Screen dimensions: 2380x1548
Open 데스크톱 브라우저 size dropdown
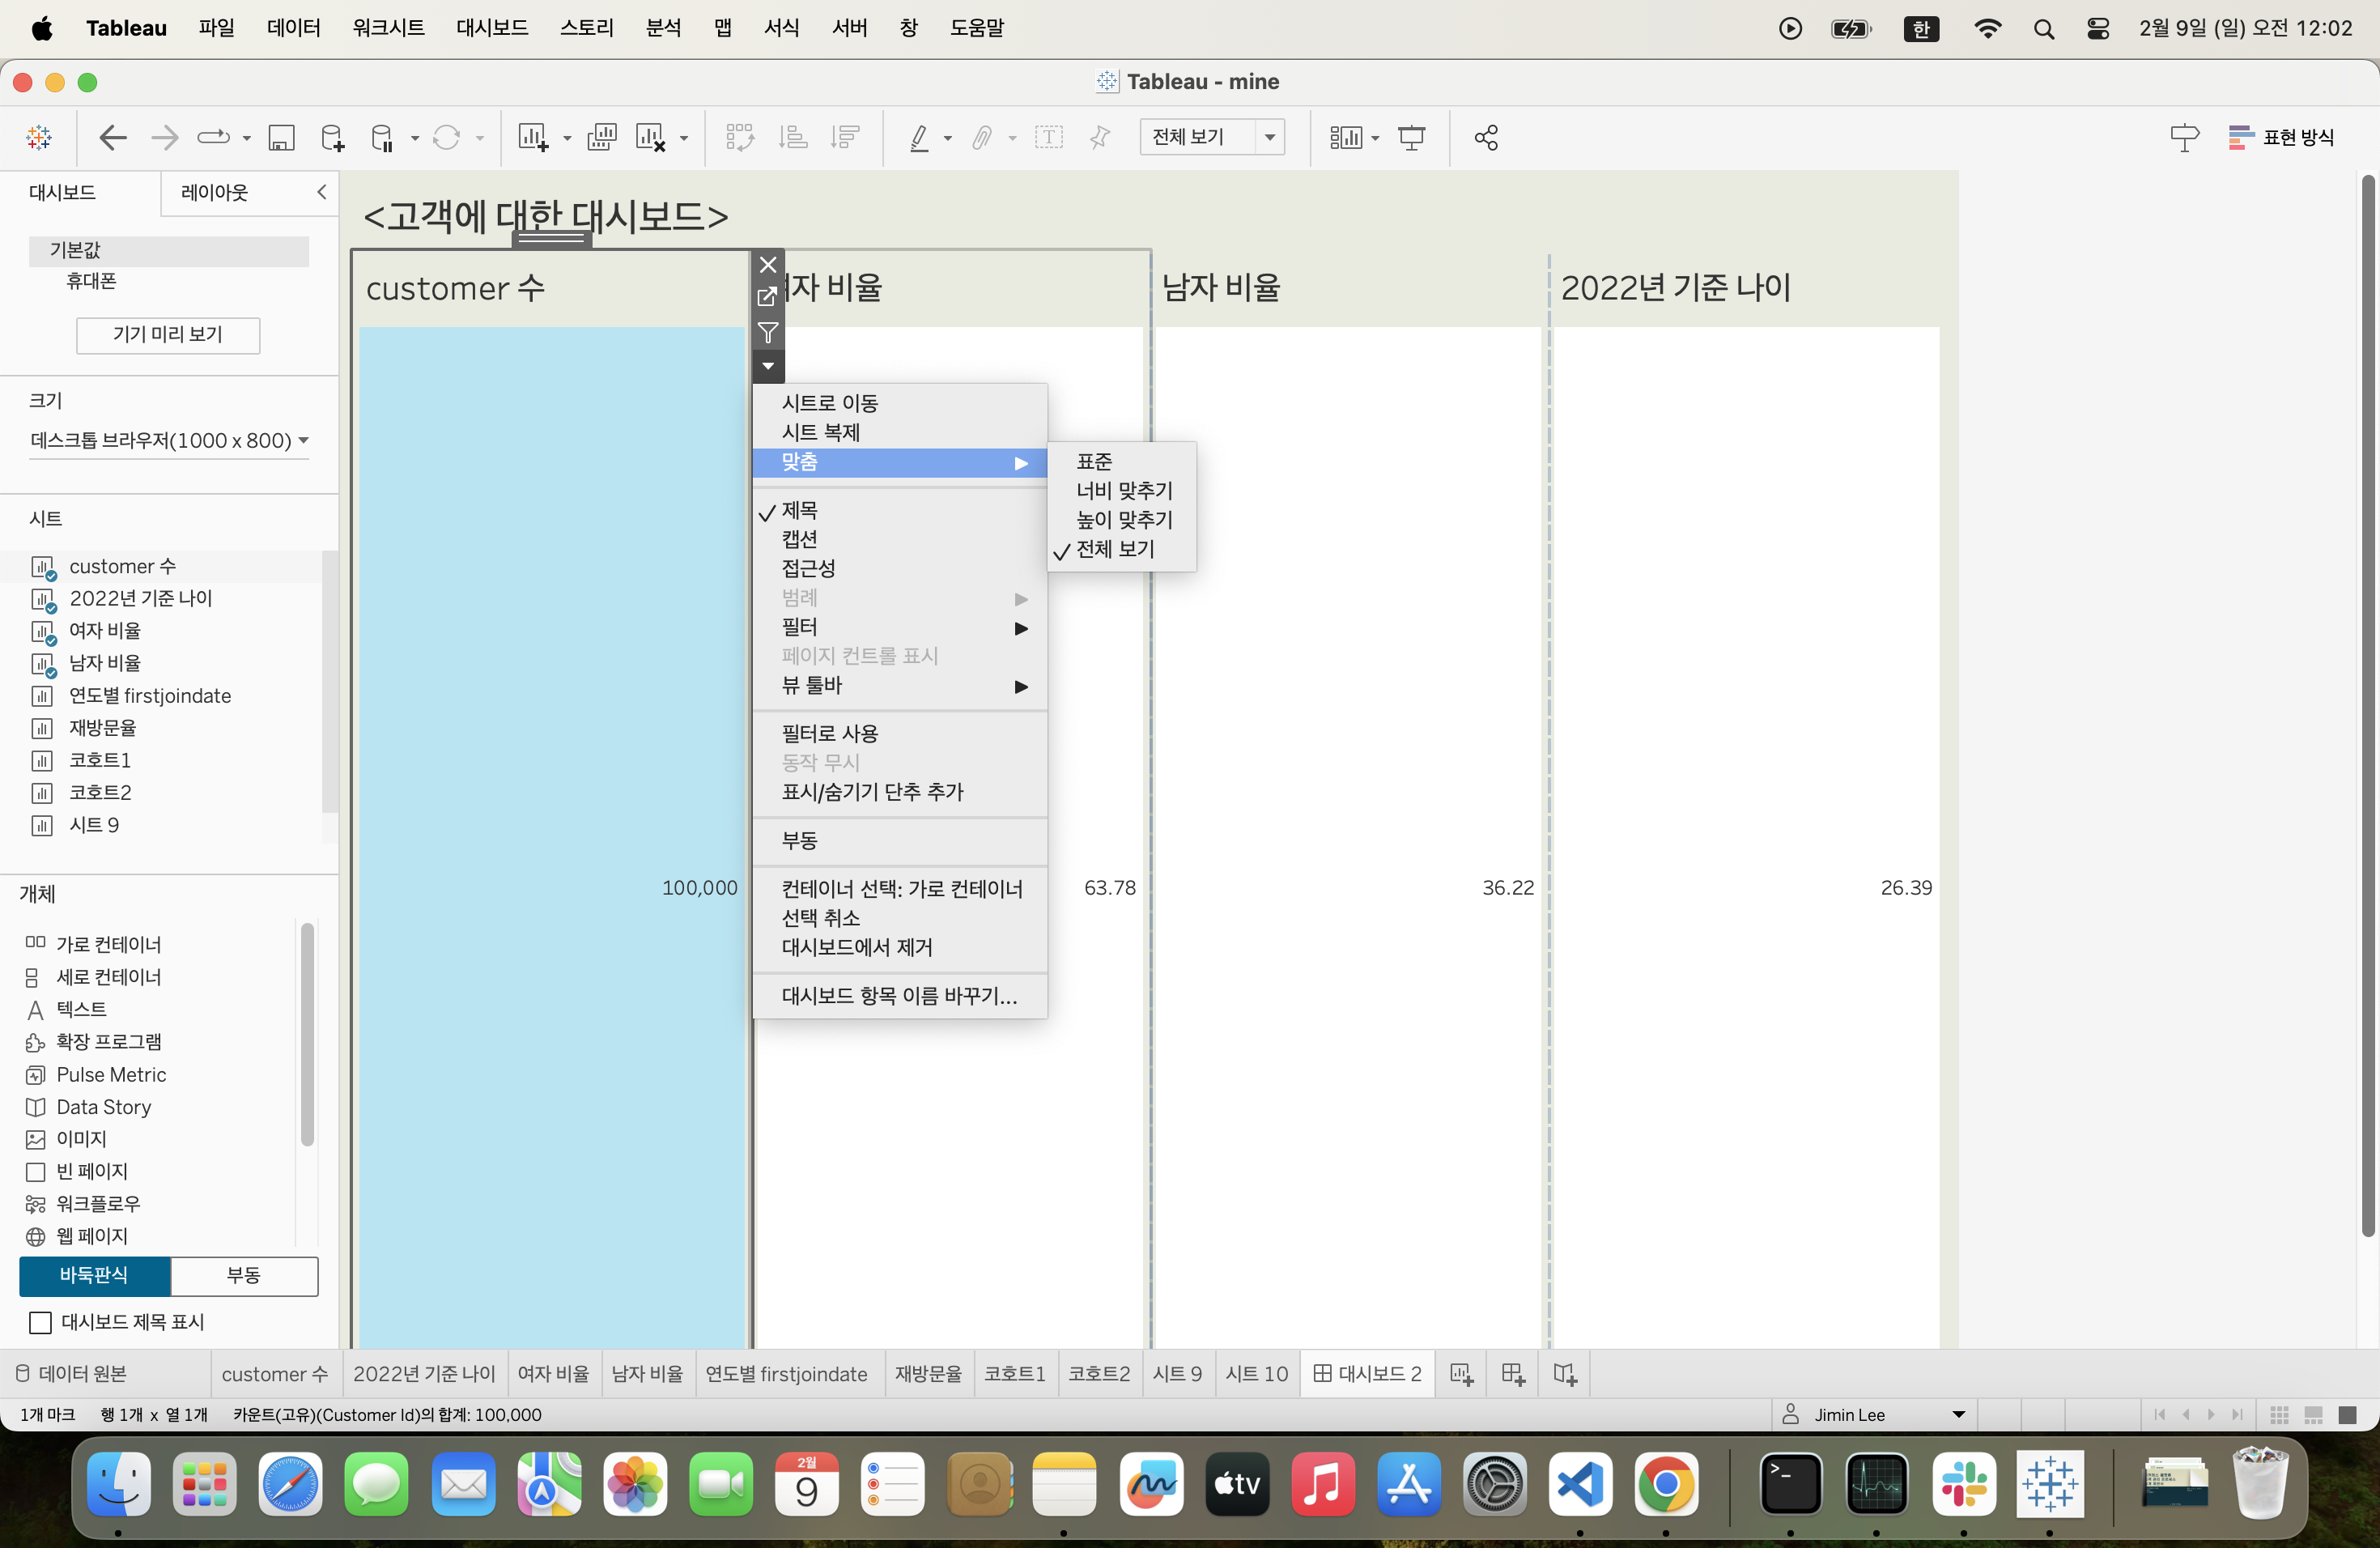click(x=169, y=441)
